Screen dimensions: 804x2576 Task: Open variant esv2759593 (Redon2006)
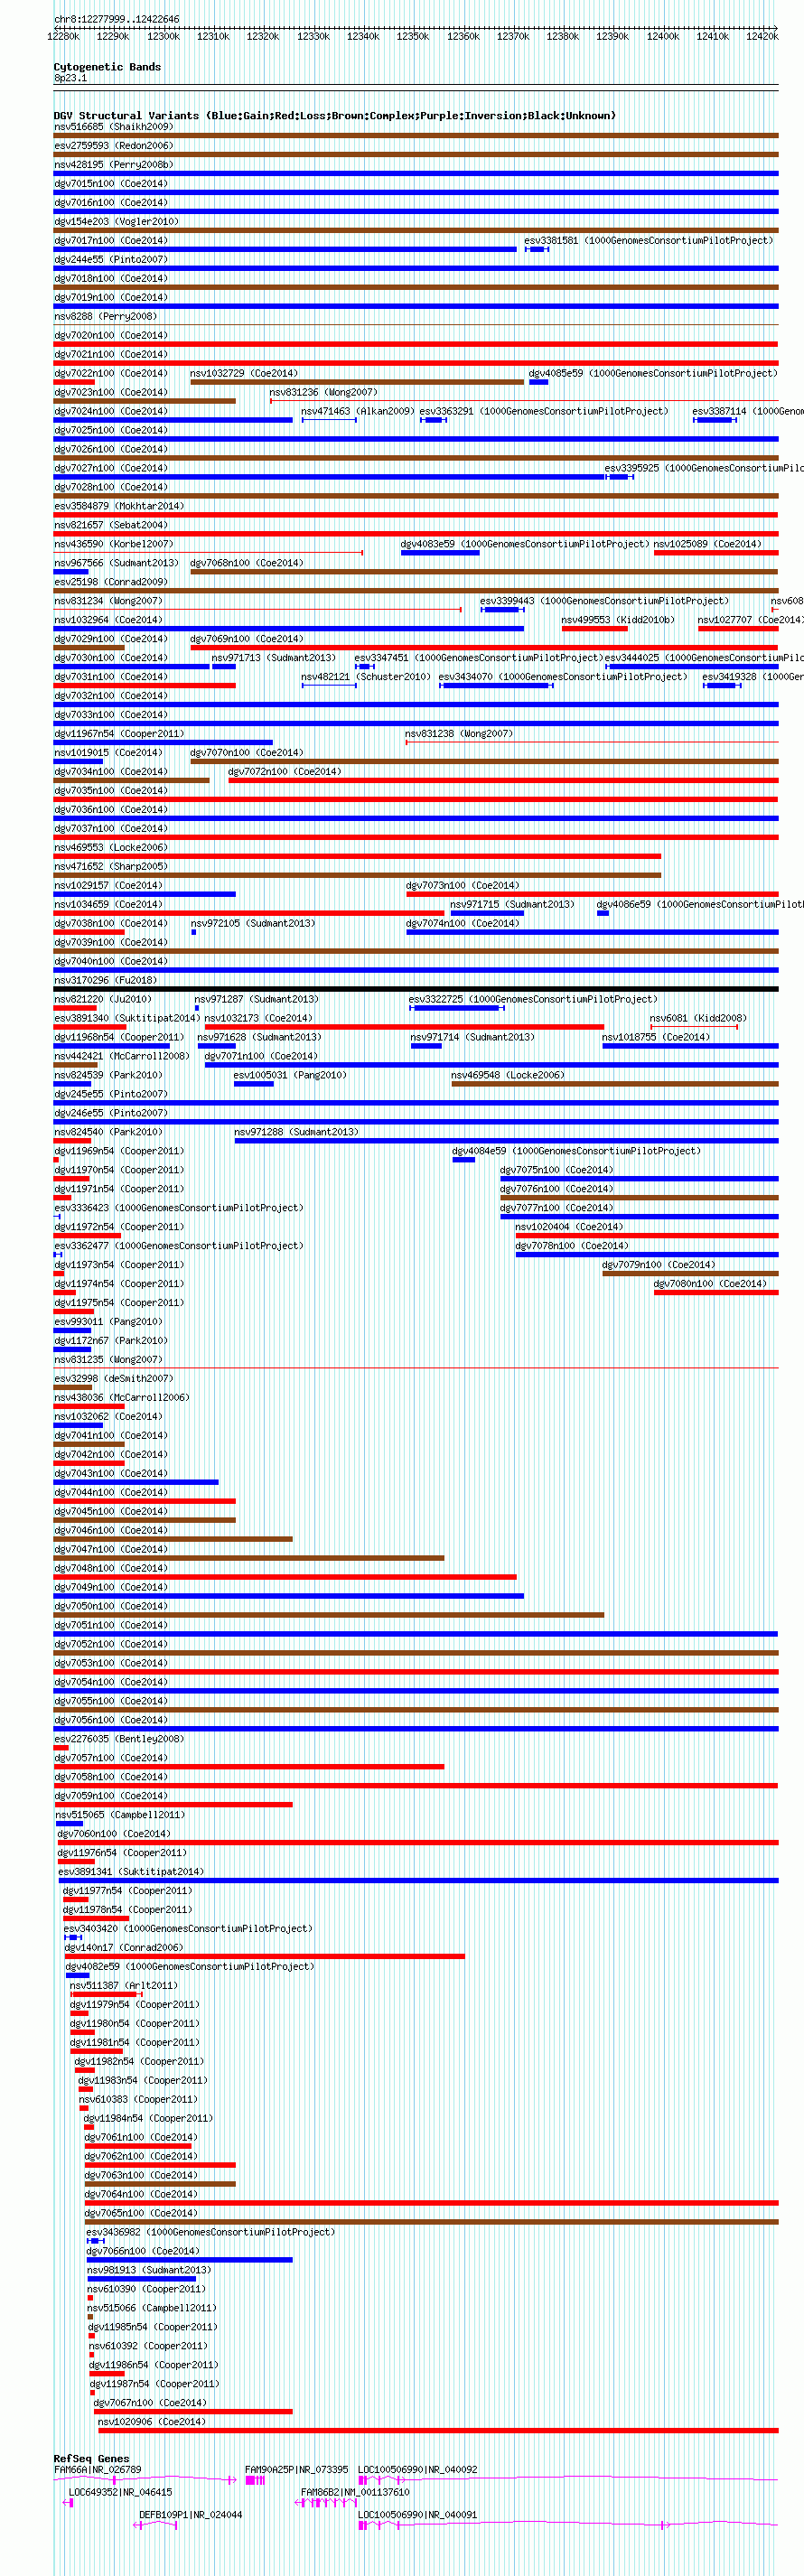pos(113,146)
